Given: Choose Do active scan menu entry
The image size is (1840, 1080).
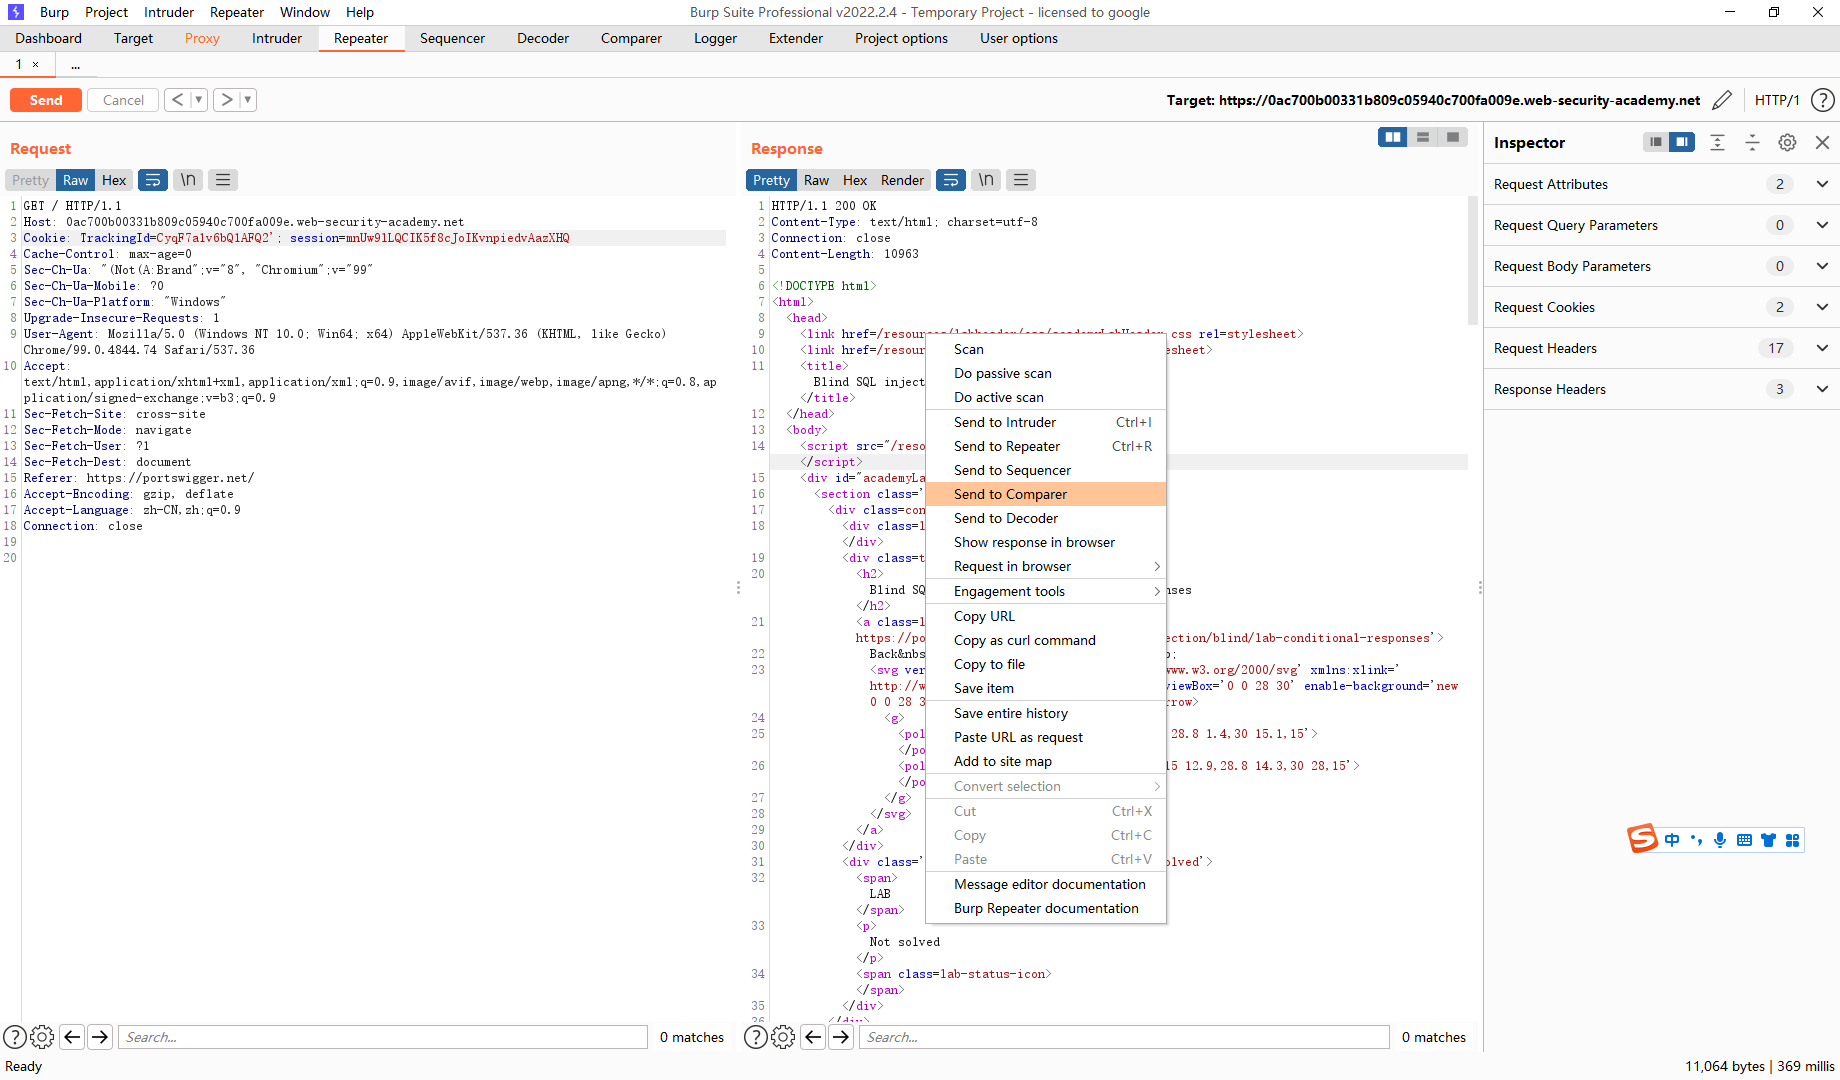Looking at the screenshot, I should (1046, 397).
